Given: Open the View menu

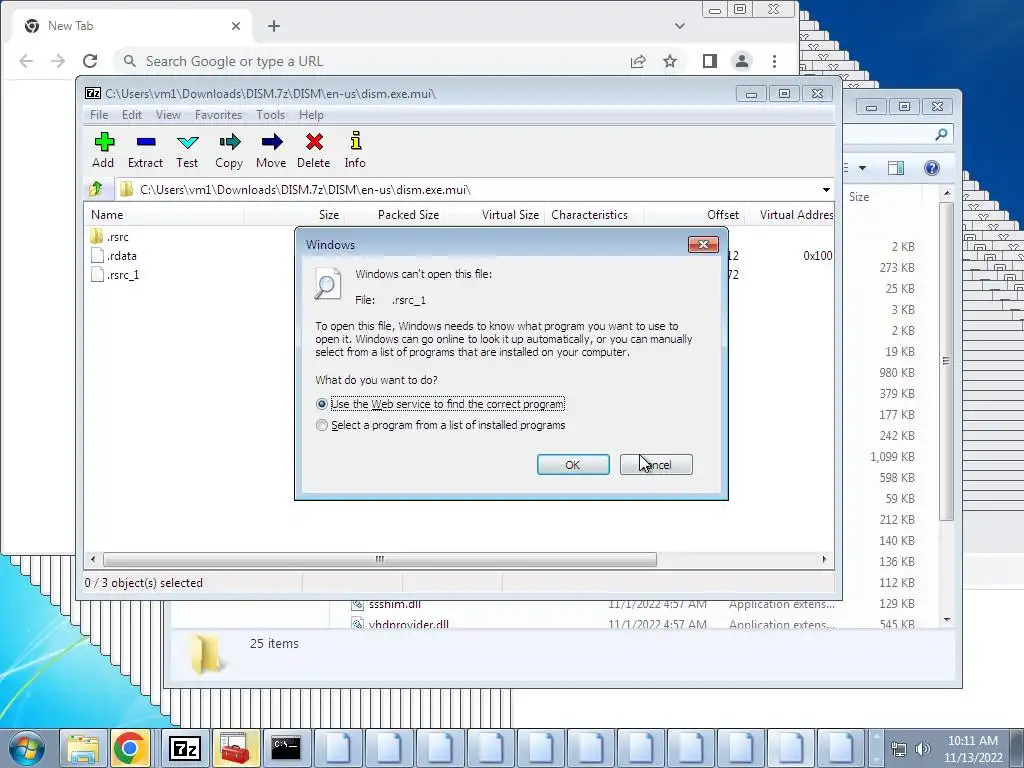Looking at the screenshot, I should click(168, 115).
